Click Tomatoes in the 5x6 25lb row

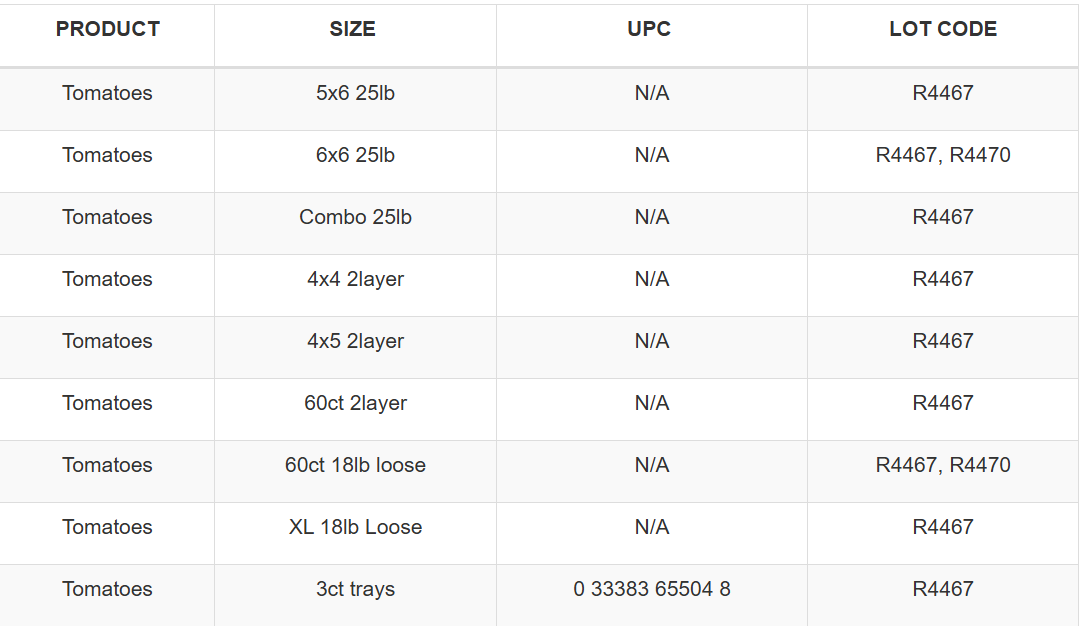(107, 93)
